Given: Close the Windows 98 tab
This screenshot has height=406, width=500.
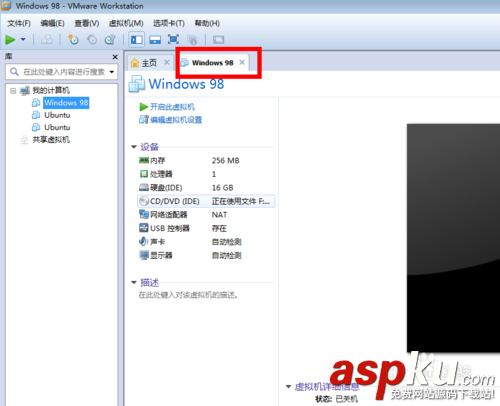Looking at the screenshot, I should pyautogui.click(x=242, y=62).
